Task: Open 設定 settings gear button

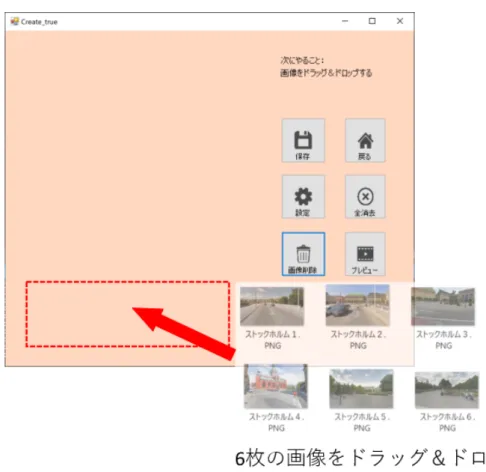Action: coord(303,197)
